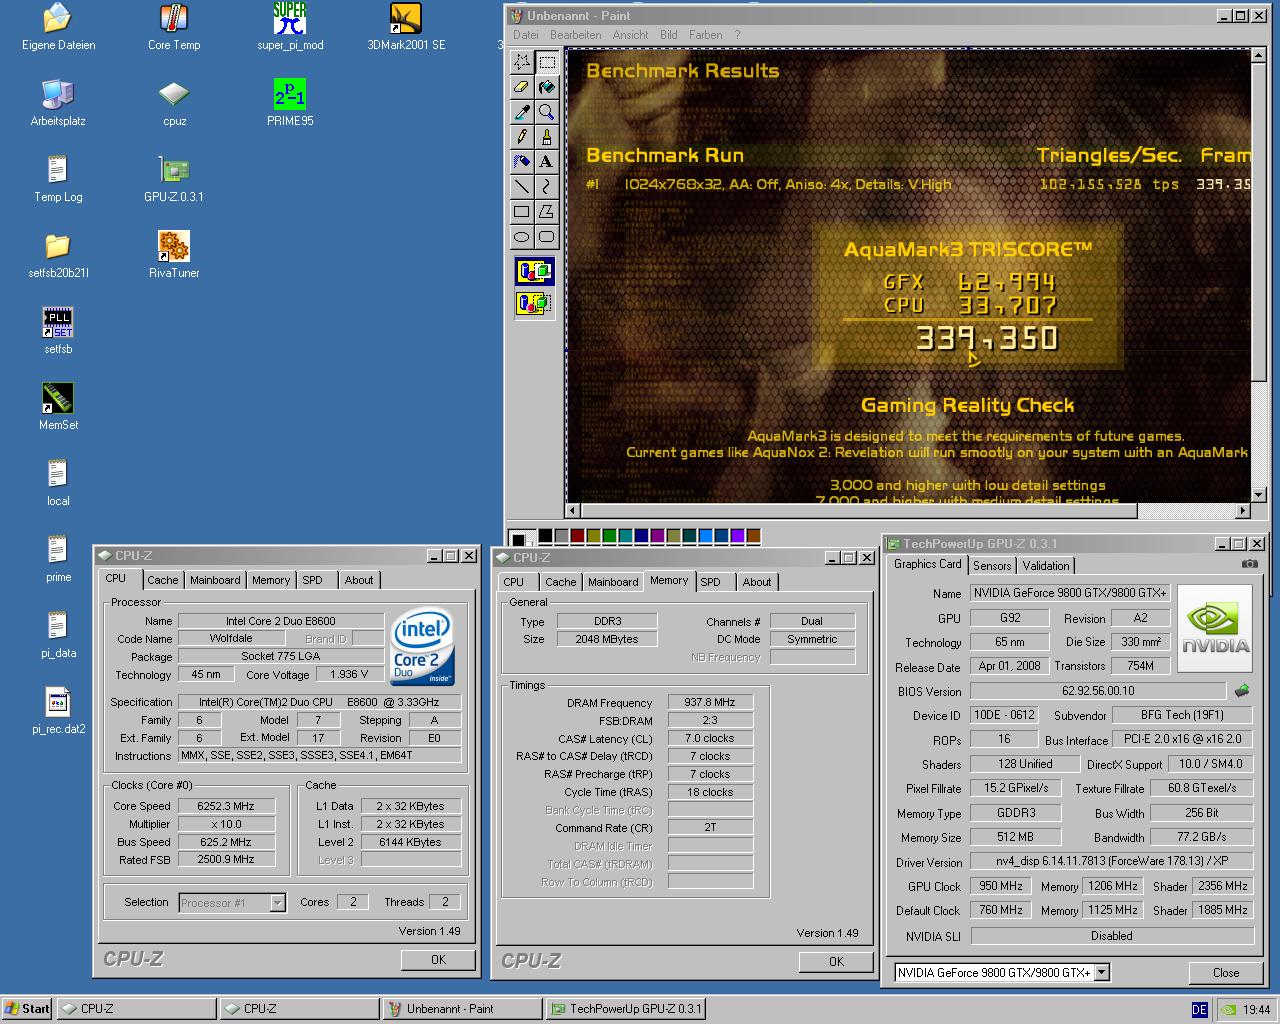Open the Core Temp desktop icon
The image size is (1280, 1024).
174,28
